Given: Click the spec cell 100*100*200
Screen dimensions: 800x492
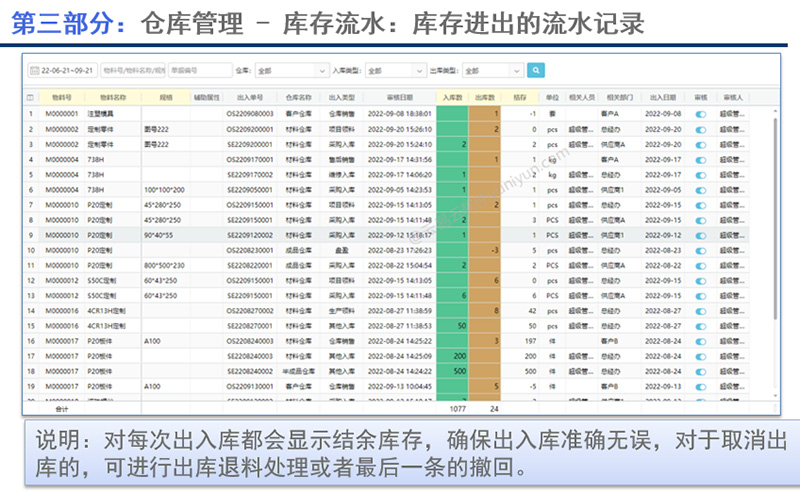Looking at the screenshot, I should 166,190.
